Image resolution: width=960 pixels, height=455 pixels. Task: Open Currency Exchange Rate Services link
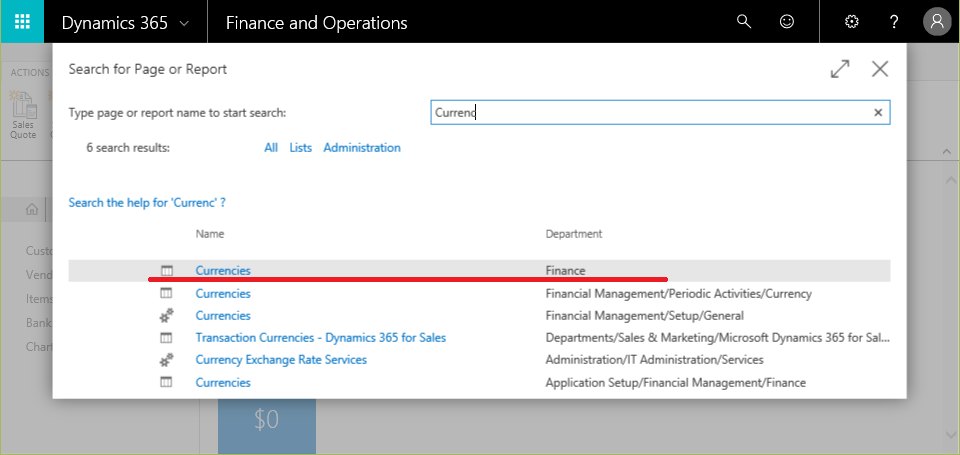(281, 359)
